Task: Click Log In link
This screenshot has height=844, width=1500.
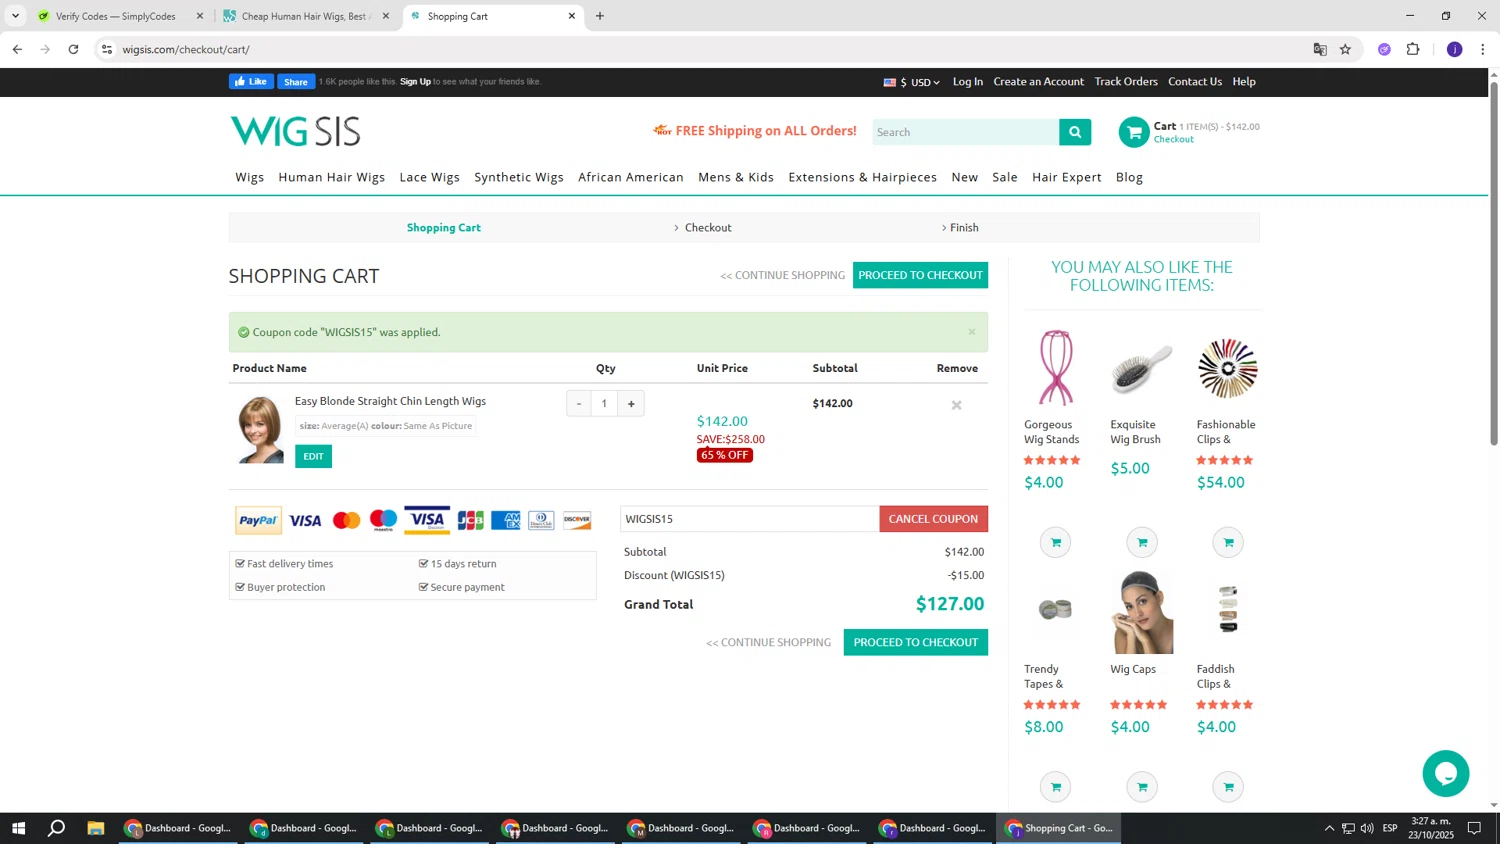Action: (967, 82)
